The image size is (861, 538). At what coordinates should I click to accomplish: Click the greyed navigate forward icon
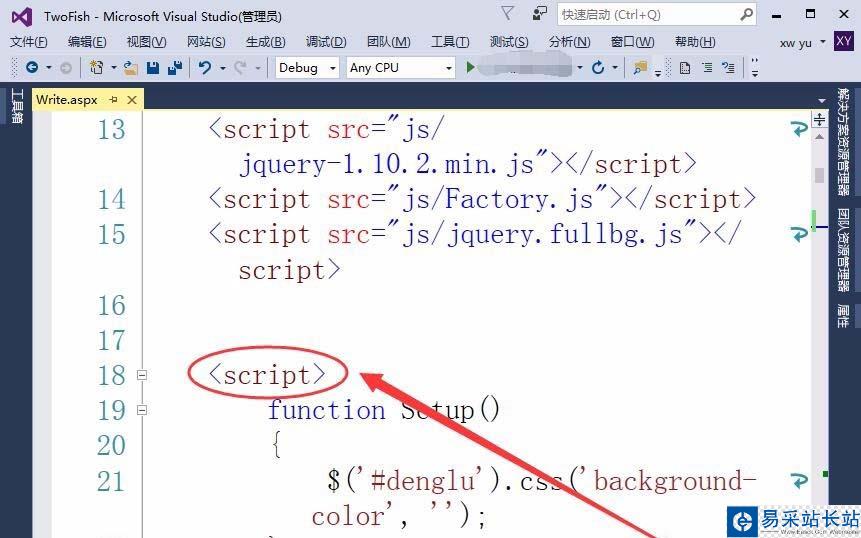pos(65,68)
